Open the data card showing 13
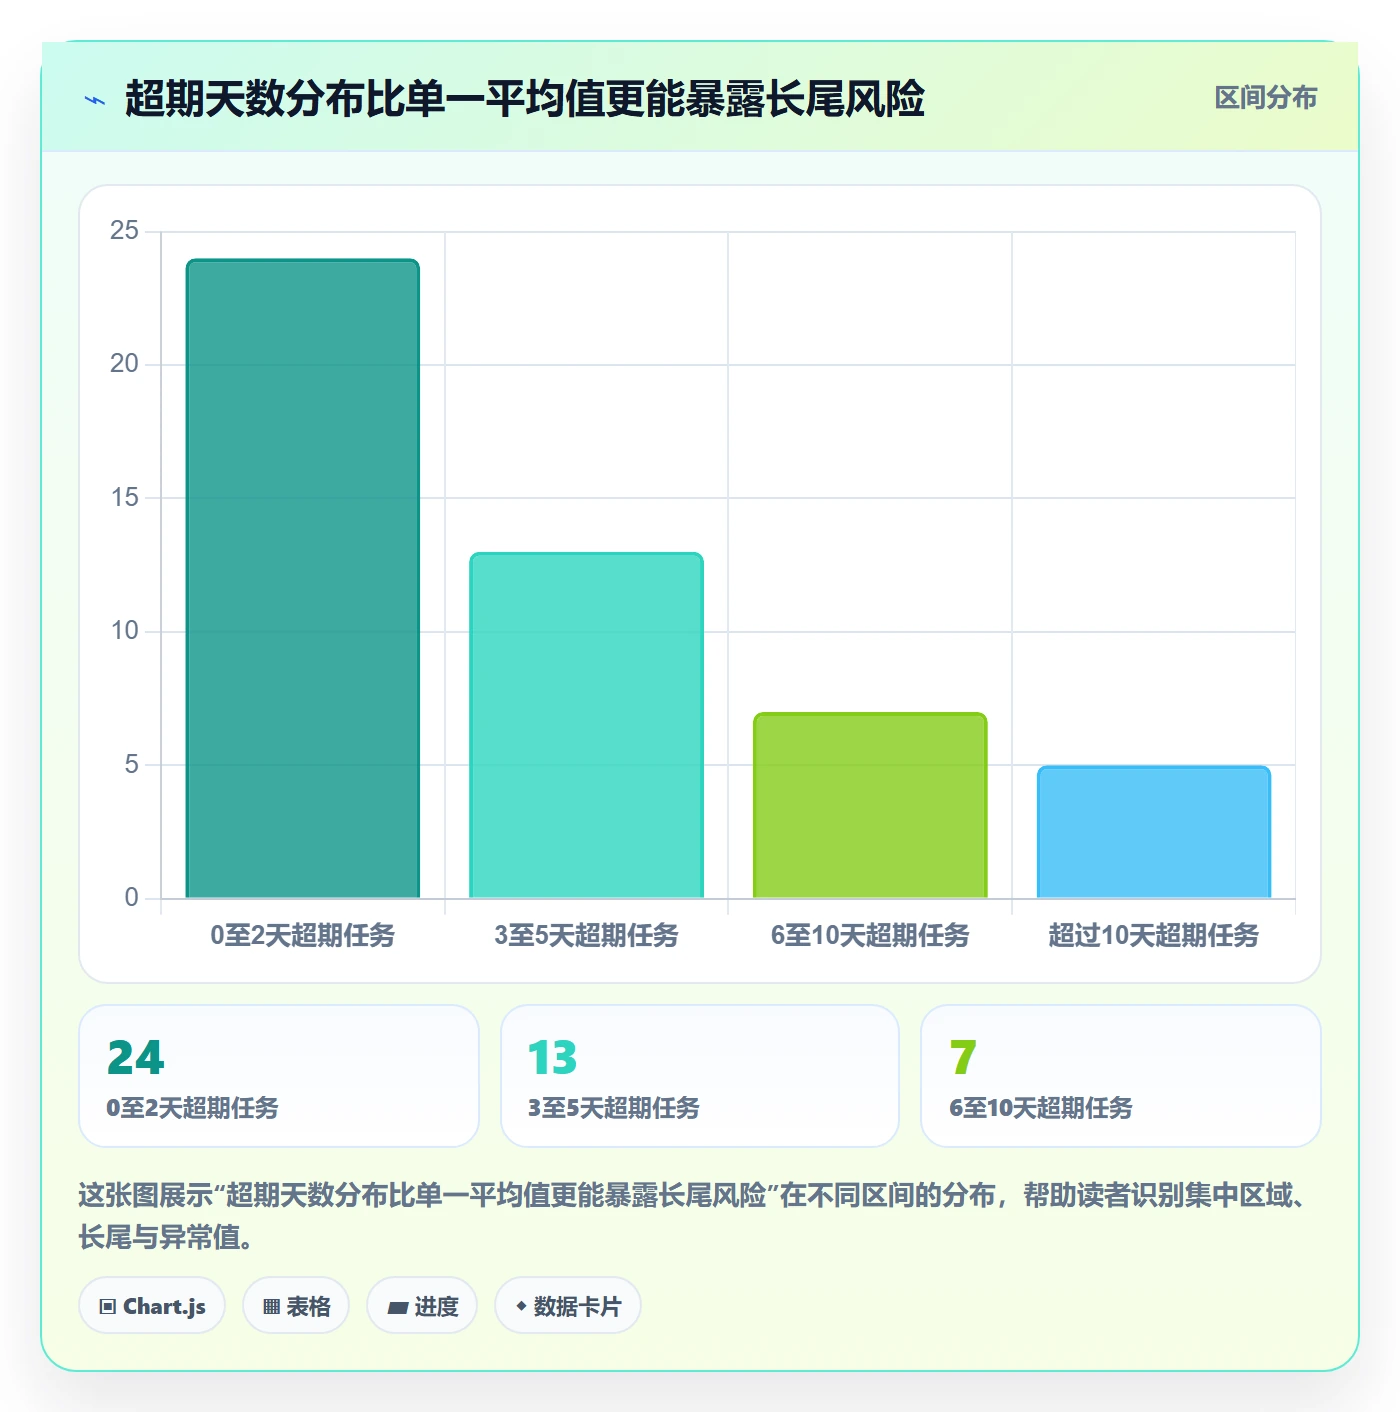1400x1412 pixels. tap(700, 1076)
